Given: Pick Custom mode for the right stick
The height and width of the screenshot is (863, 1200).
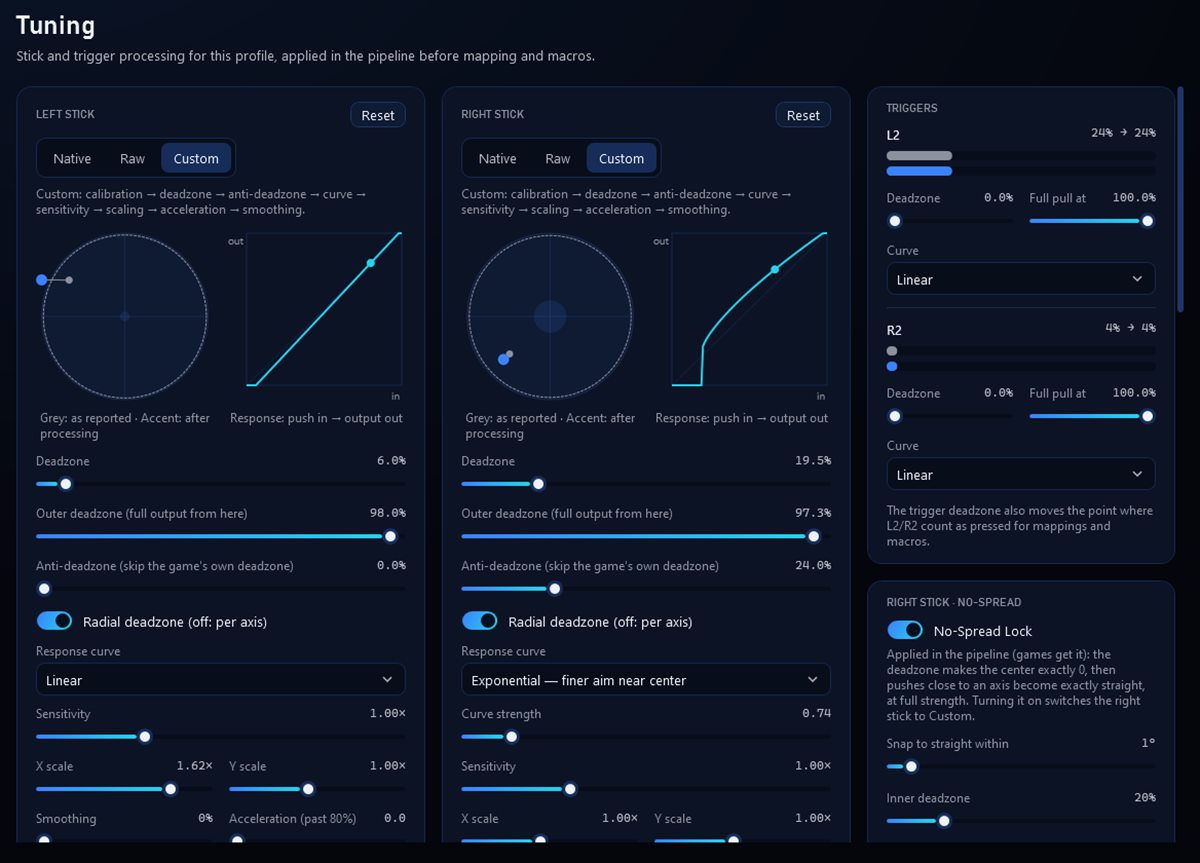Looking at the screenshot, I should pyautogui.click(x=622, y=158).
